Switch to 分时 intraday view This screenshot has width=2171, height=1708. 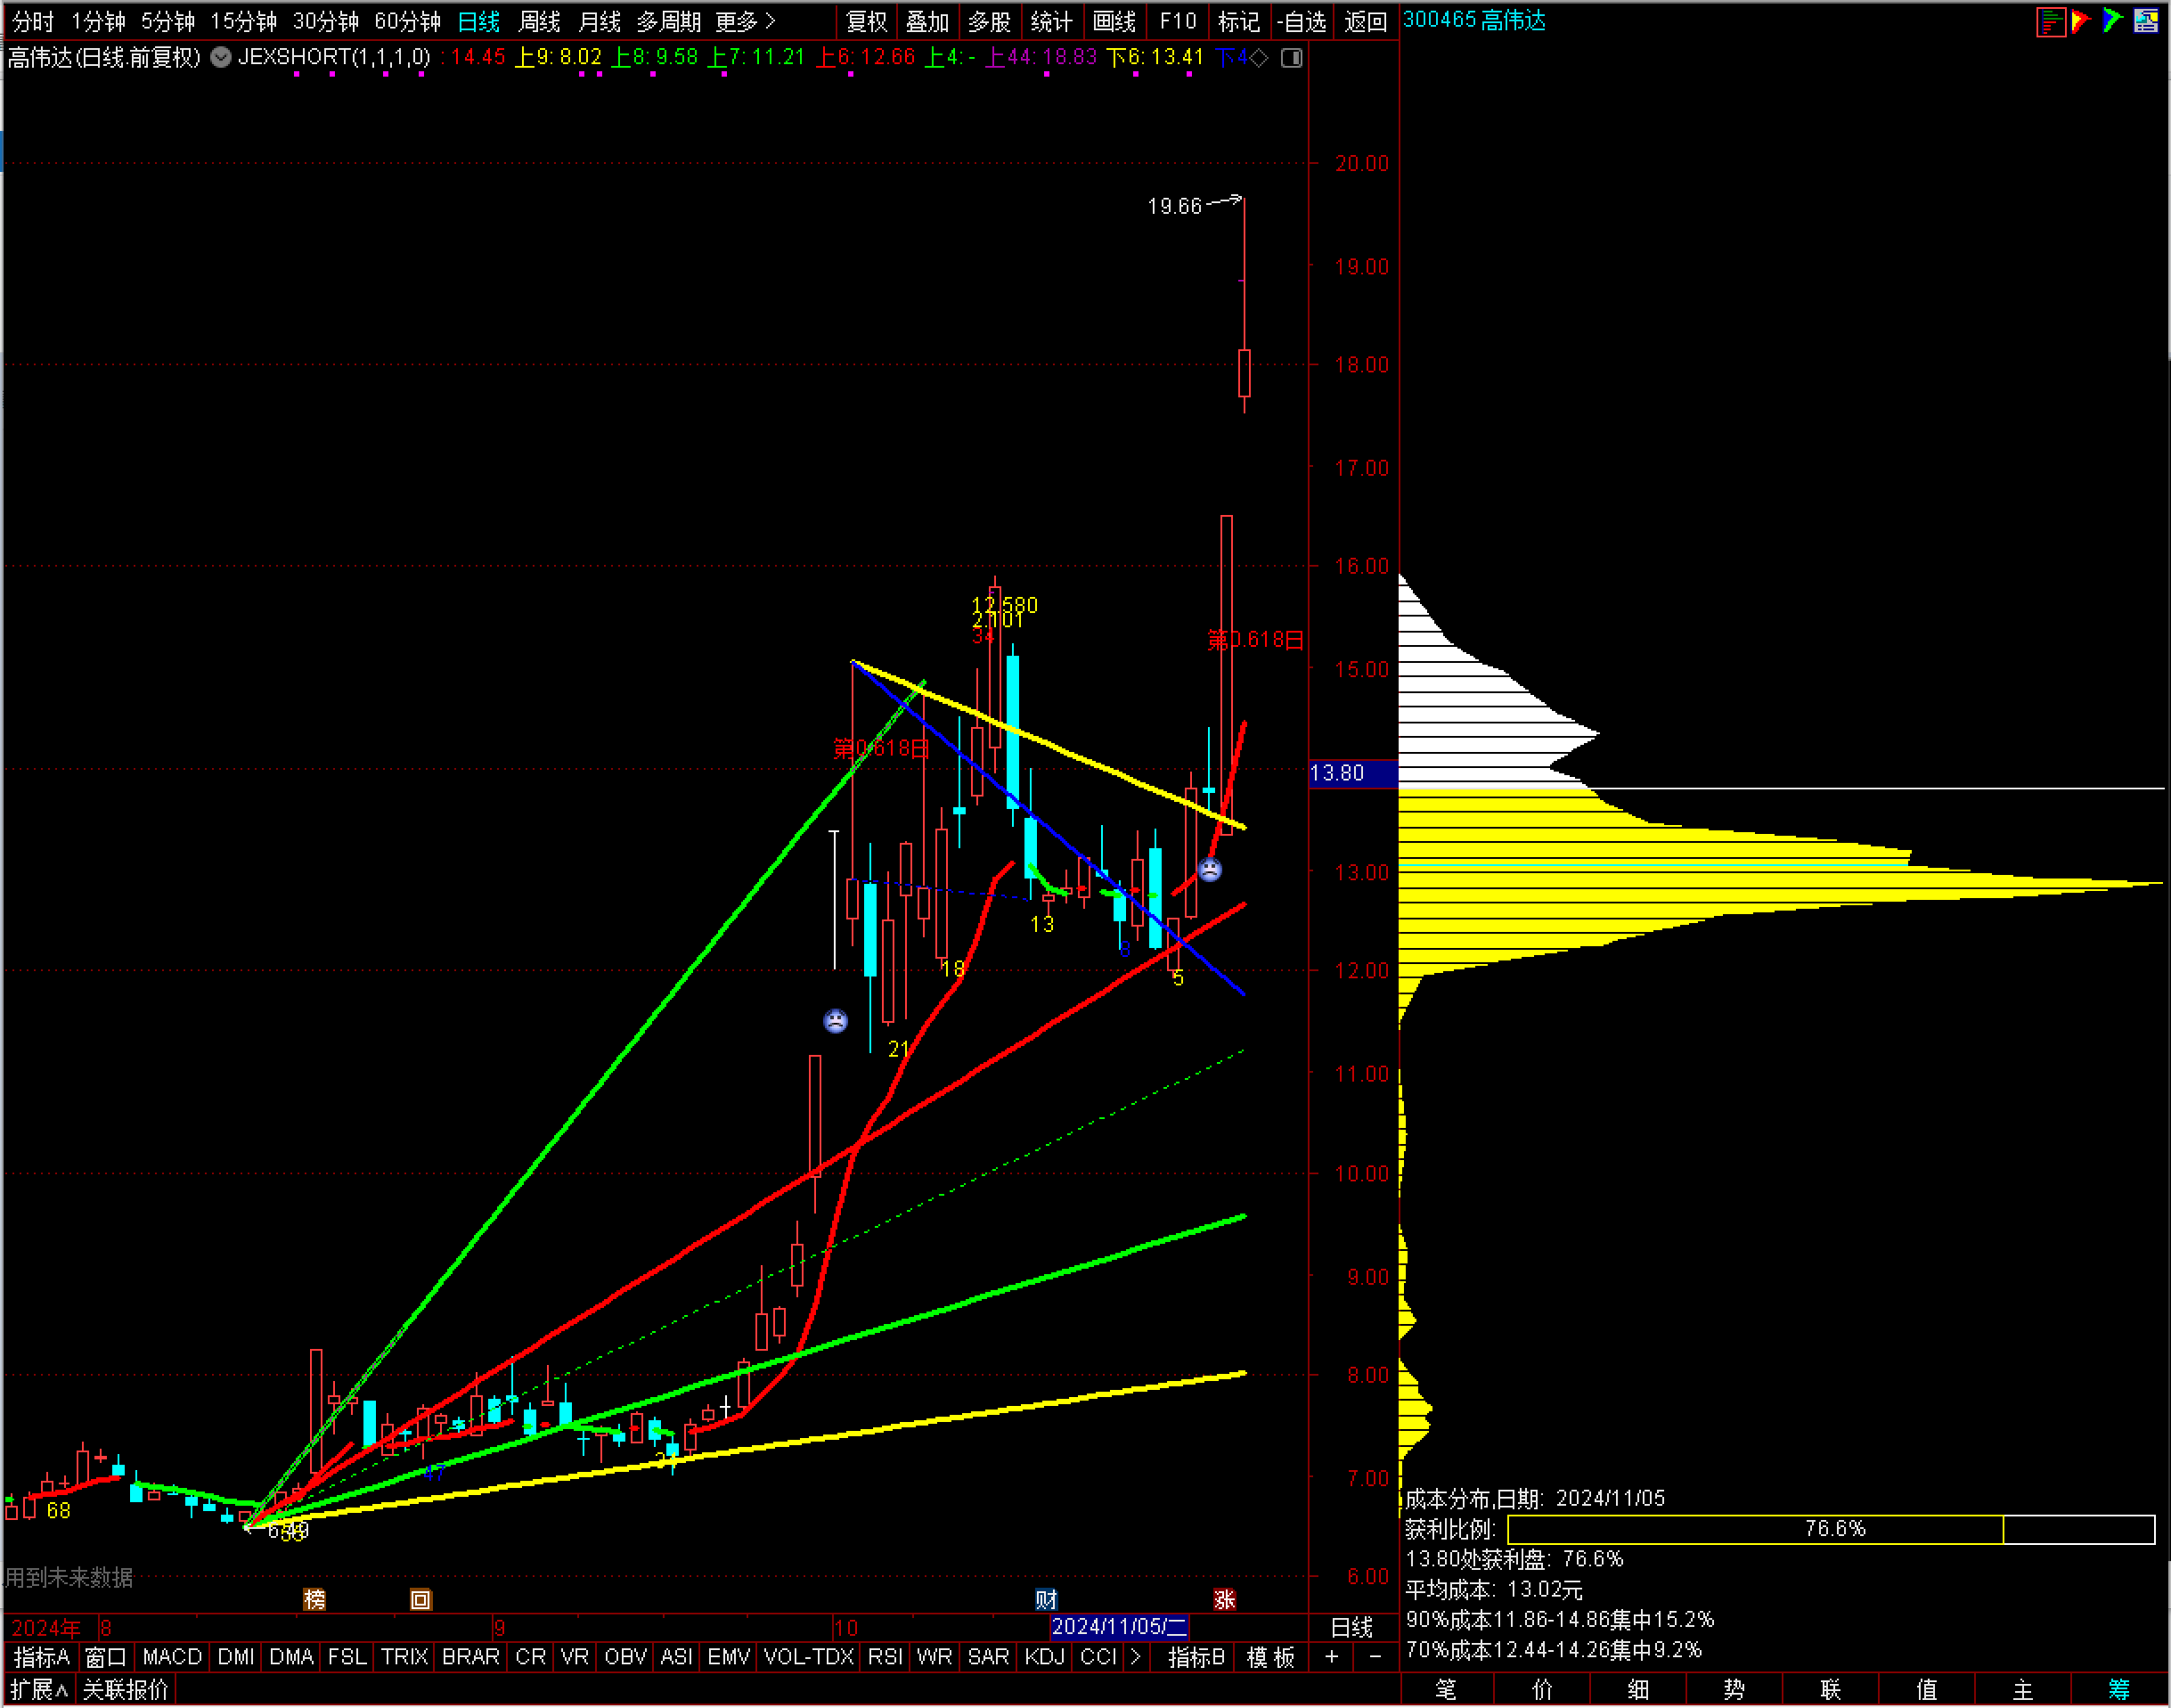[33, 21]
